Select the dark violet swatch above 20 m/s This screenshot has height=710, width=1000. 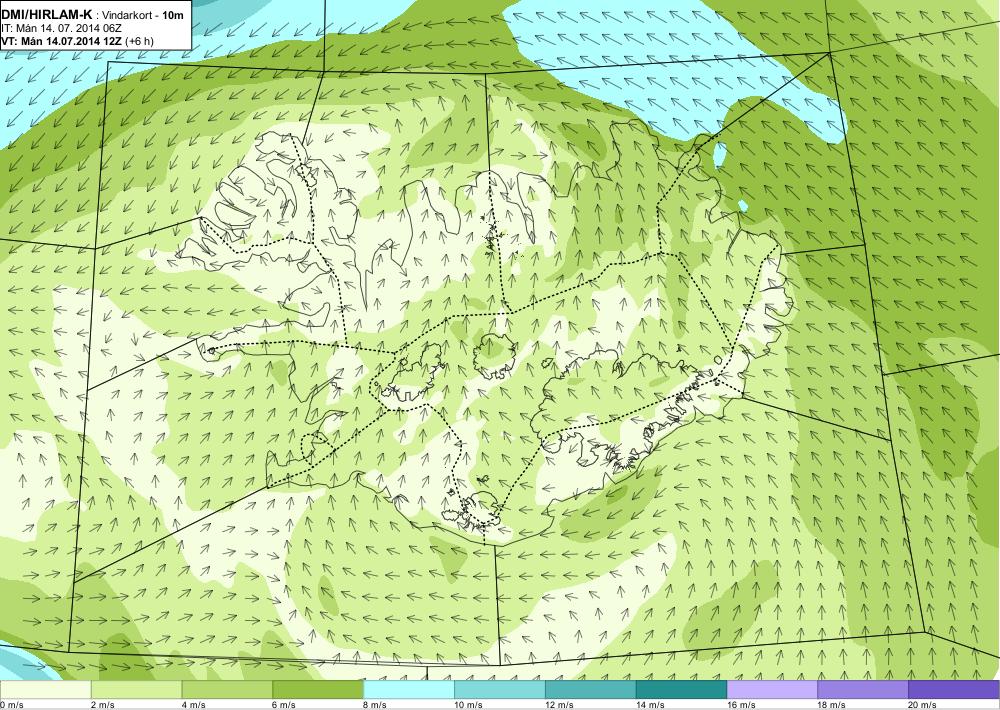[x=953, y=690]
